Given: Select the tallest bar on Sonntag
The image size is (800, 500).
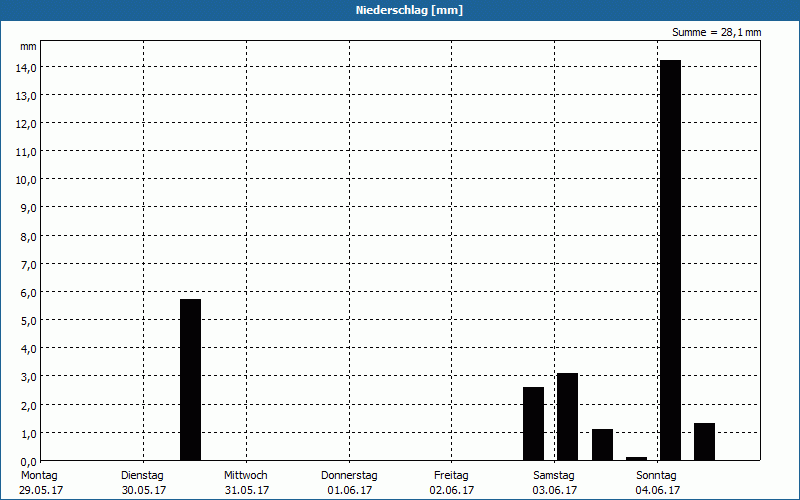Looking at the screenshot, I should pos(670,260).
